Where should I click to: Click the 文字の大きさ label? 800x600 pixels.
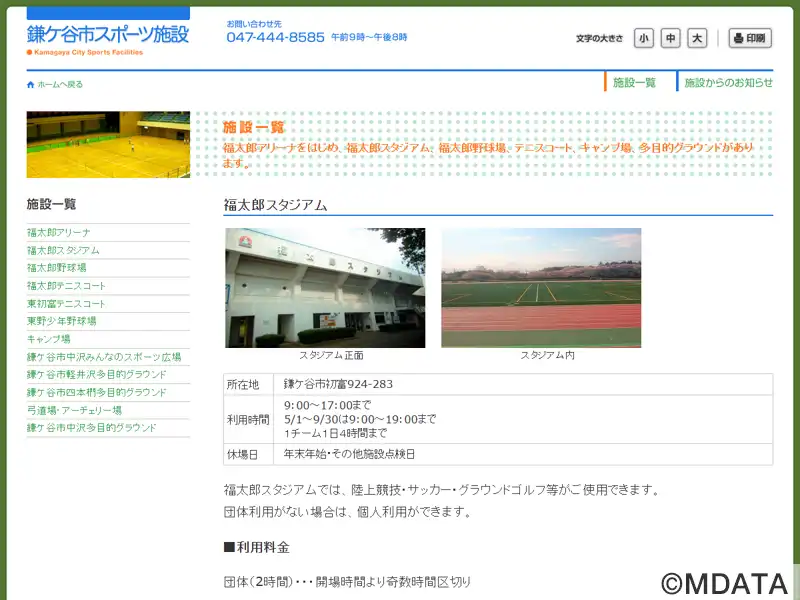[599, 38]
